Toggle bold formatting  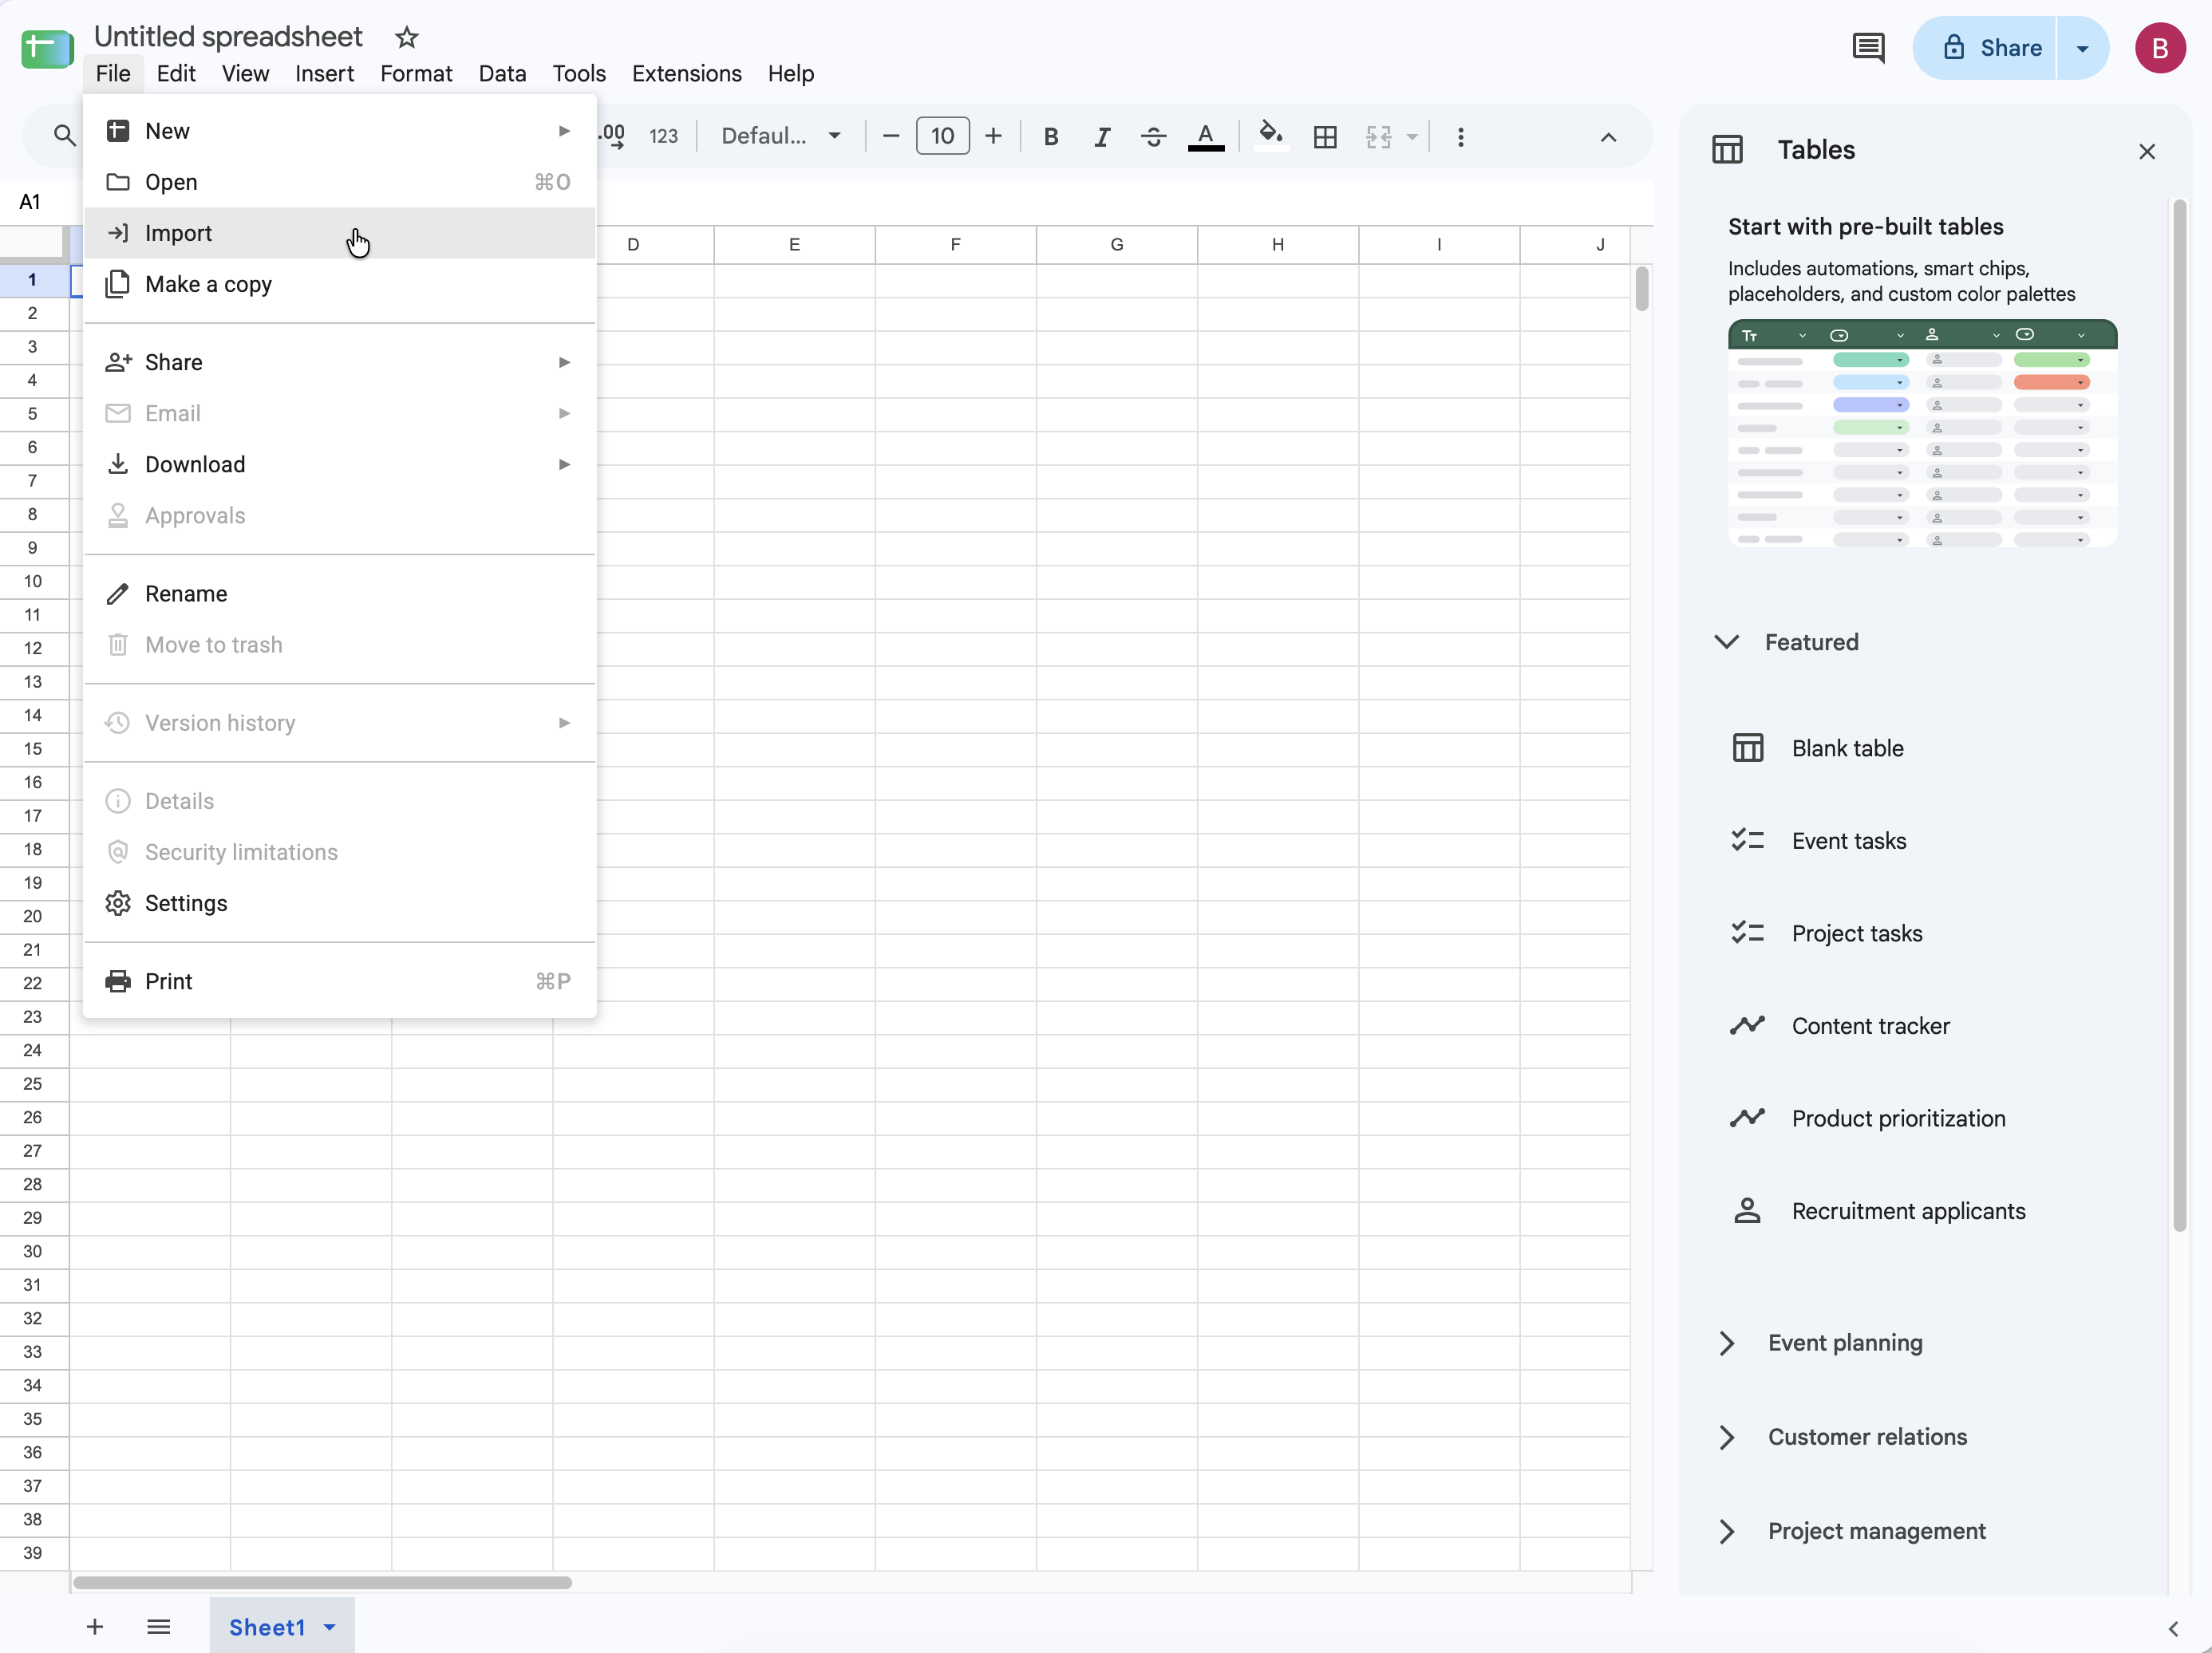pyautogui.click(x=1051, y=137)
